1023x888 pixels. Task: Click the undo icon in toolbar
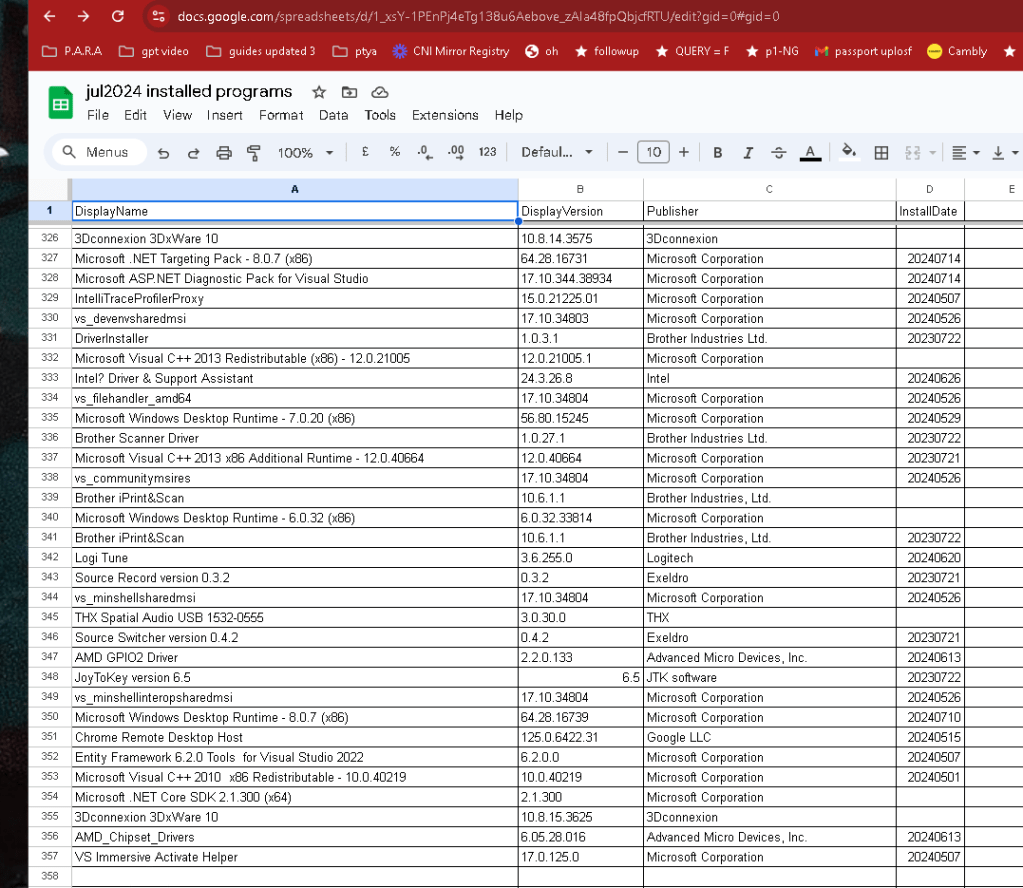(163, 153)
